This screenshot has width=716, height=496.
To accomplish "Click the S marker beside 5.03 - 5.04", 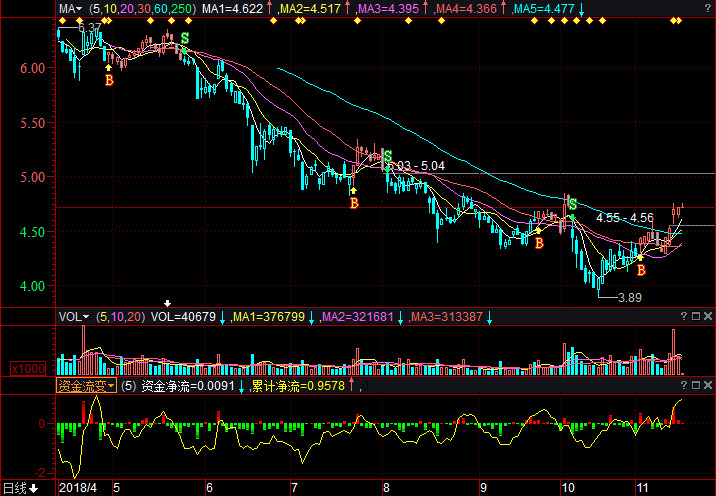I will pos(387,156).
